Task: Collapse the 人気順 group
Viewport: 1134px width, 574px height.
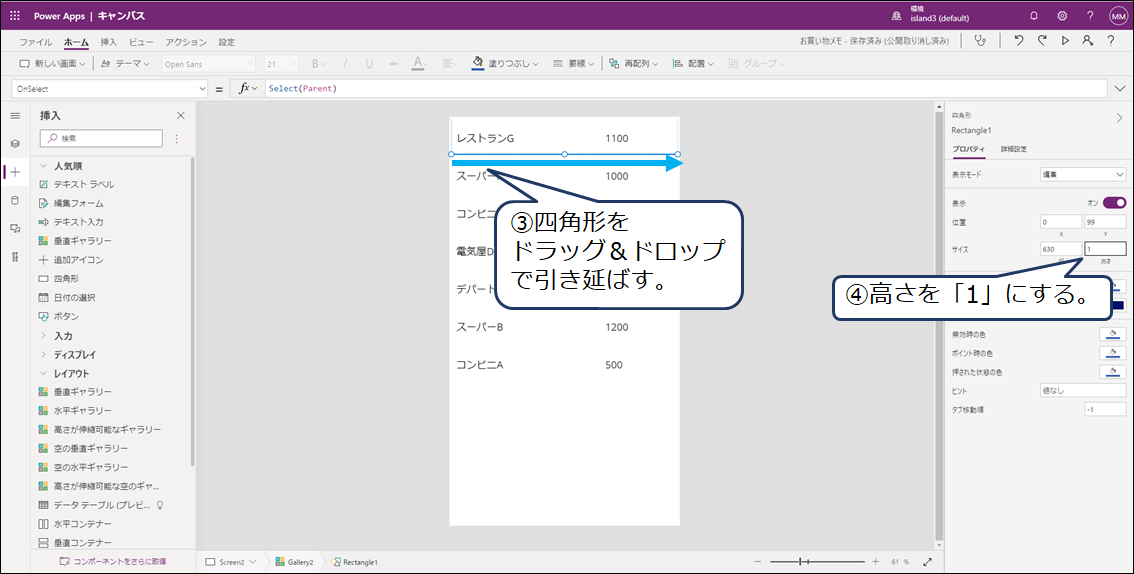Action: click(x=43, y=166)
